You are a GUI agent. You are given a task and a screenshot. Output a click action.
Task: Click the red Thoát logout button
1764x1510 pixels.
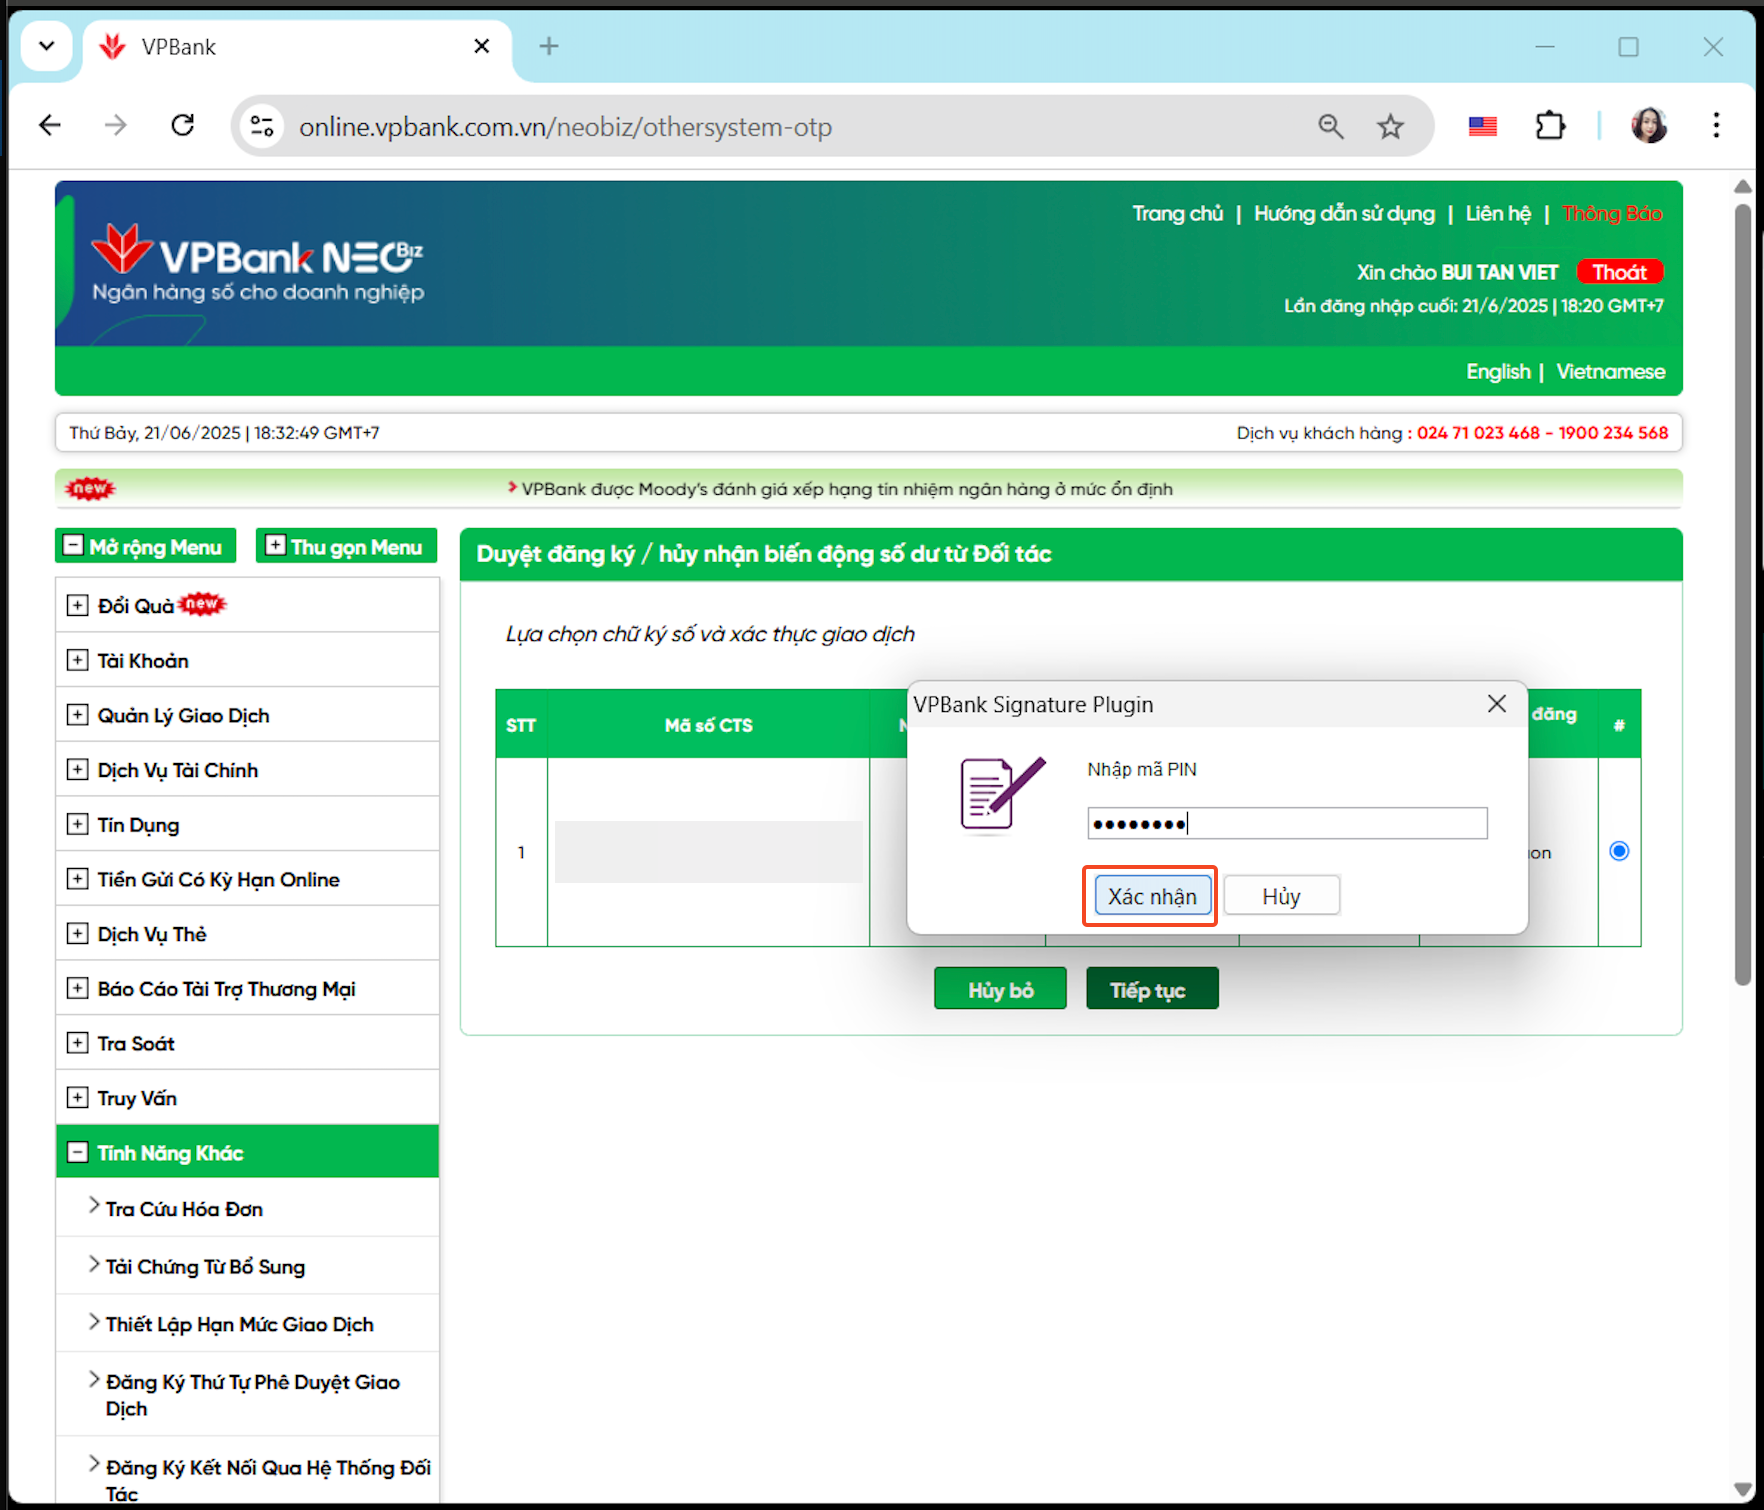click(1619, 272)
